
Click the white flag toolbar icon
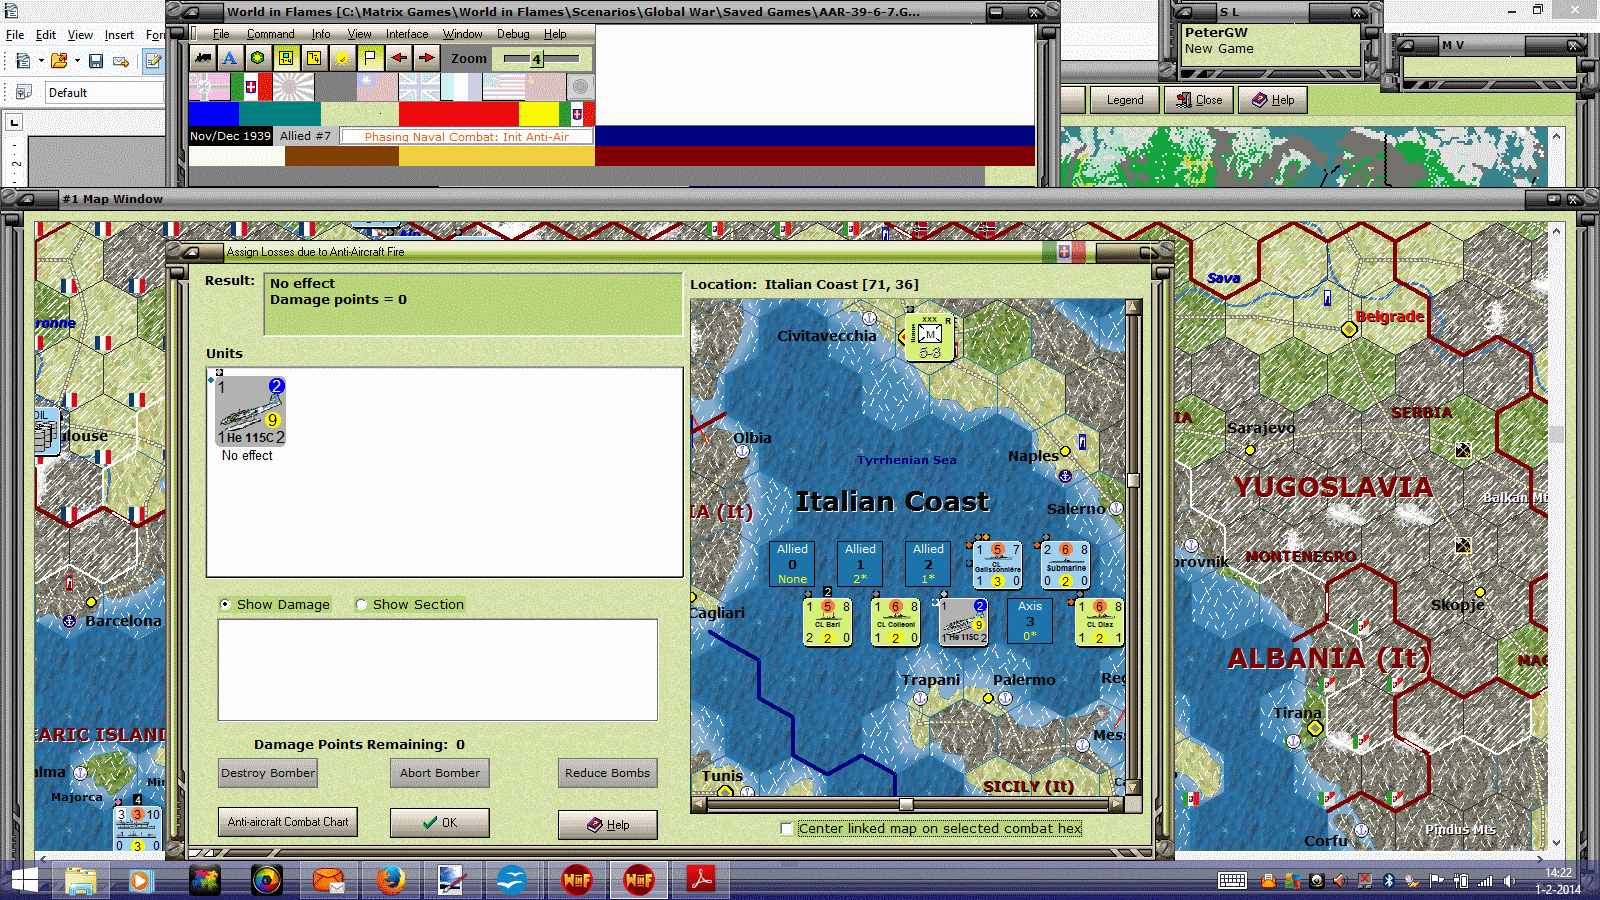tap(370, 58)
